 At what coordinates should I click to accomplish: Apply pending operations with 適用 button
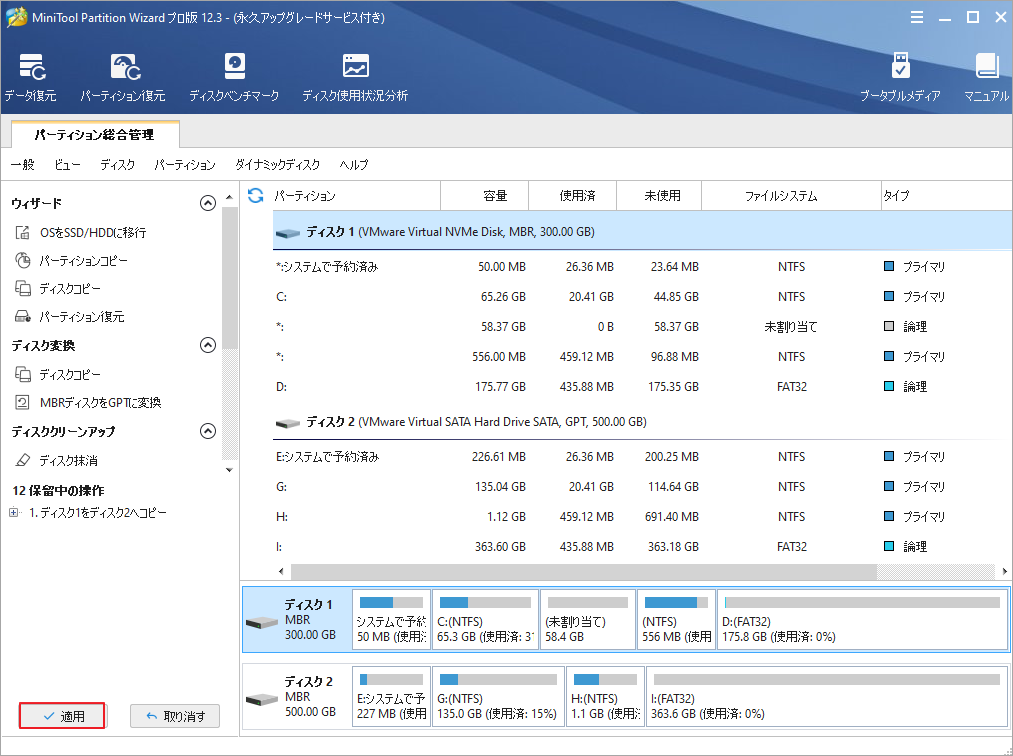coord(61,715)
